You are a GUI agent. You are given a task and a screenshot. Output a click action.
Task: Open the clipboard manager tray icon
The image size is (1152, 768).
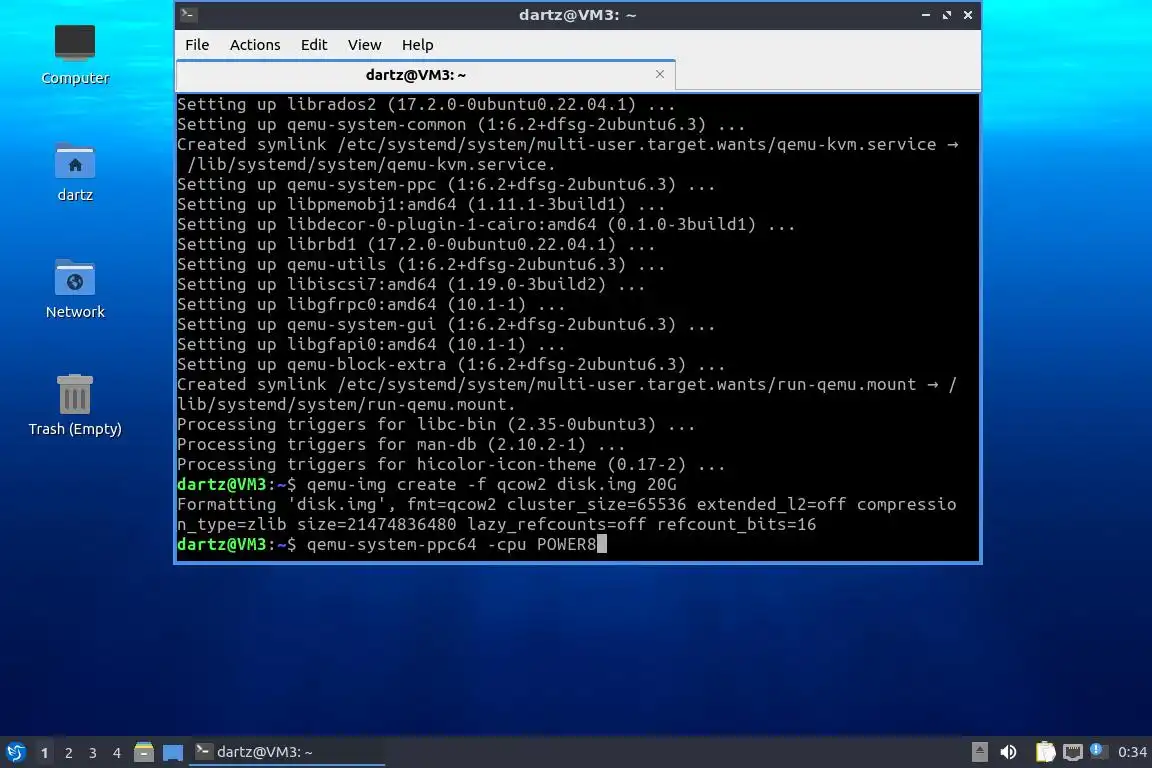pyautogui.click(x=1045, y=752)
